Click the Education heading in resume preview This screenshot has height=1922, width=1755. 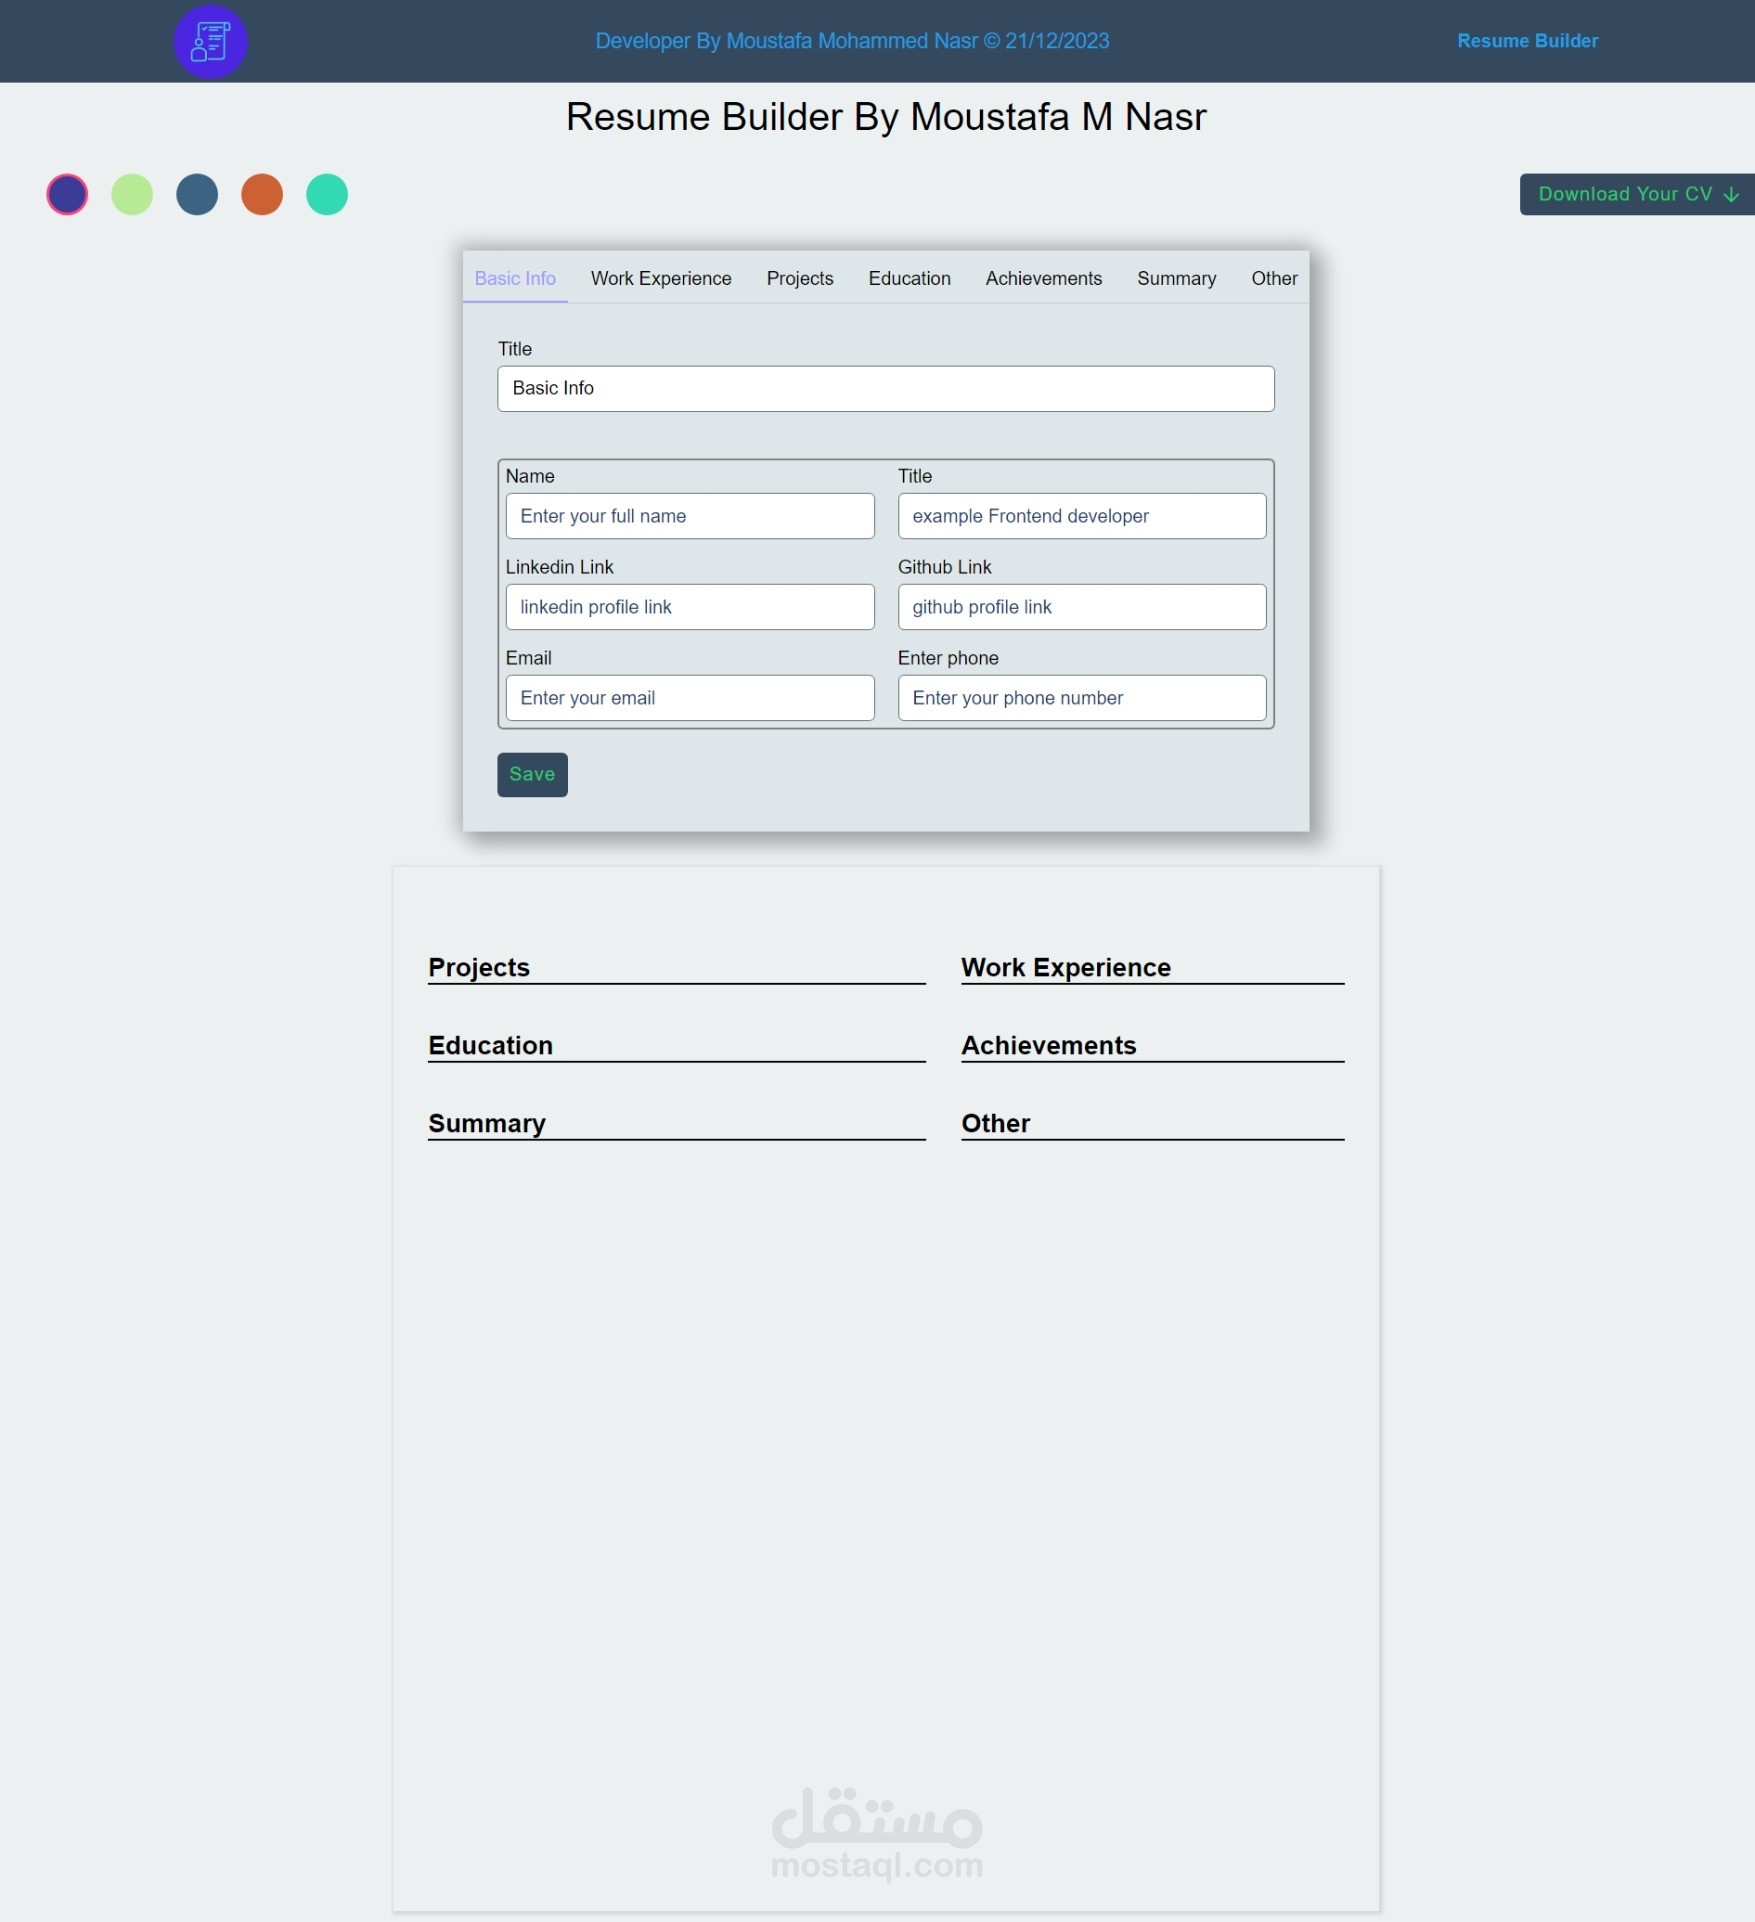pos(490,1045)
